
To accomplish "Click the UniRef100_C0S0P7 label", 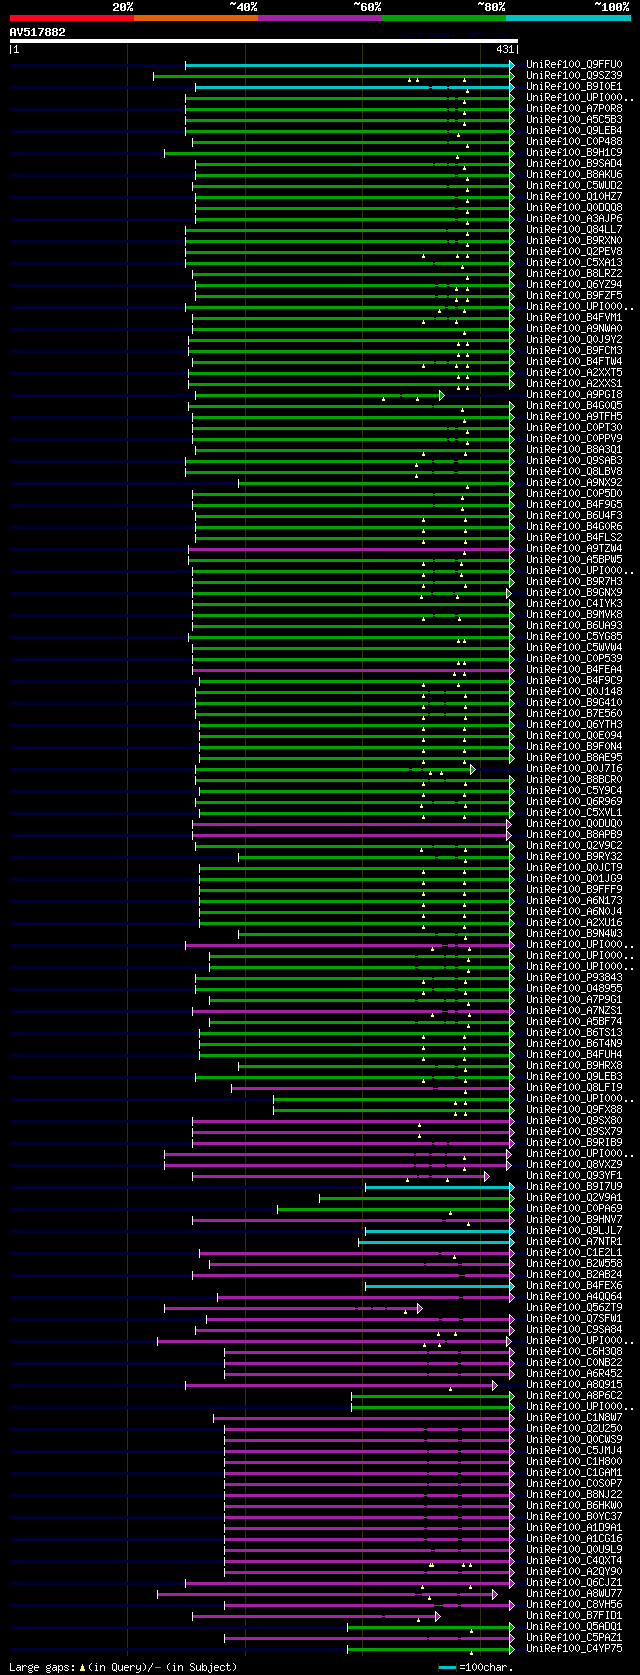I will (574, 1484).
